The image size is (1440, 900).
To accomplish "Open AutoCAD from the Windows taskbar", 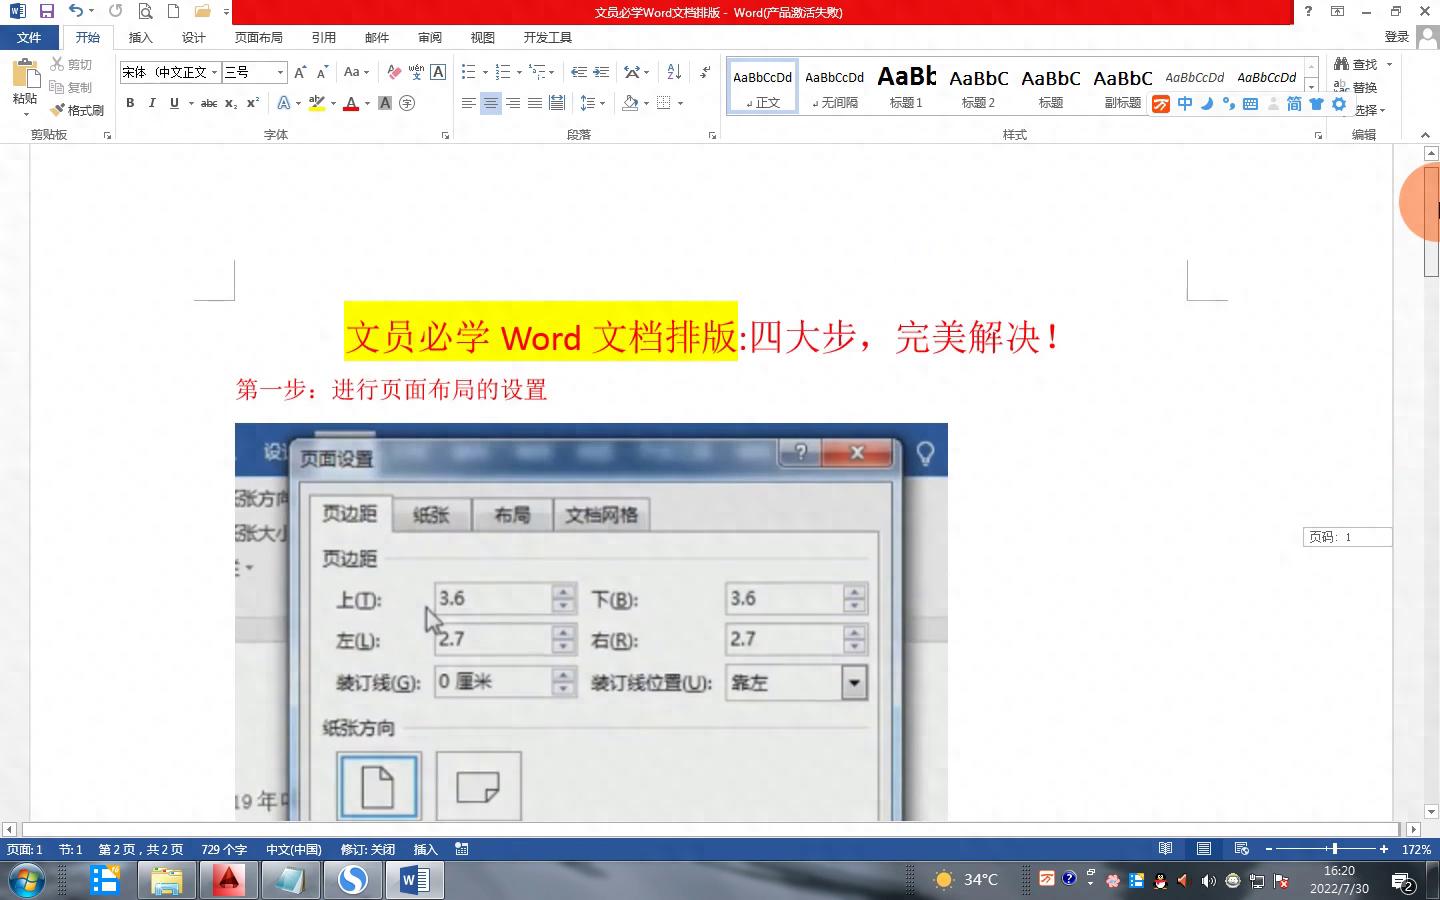I will pyautogui.click(x=228, y=880).
